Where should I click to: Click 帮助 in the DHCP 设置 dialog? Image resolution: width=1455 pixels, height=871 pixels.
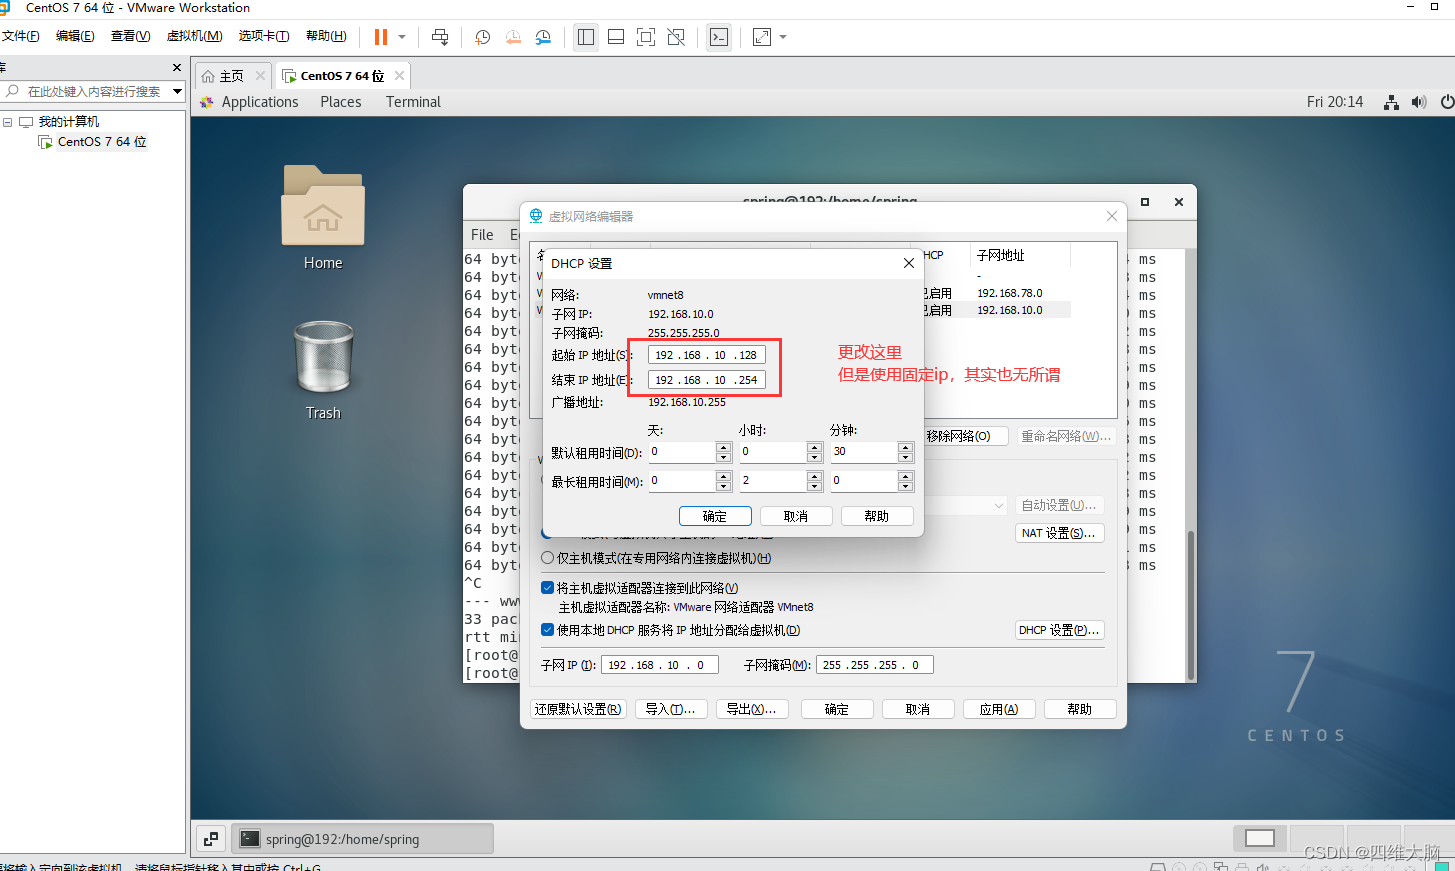tap(877, 516)
